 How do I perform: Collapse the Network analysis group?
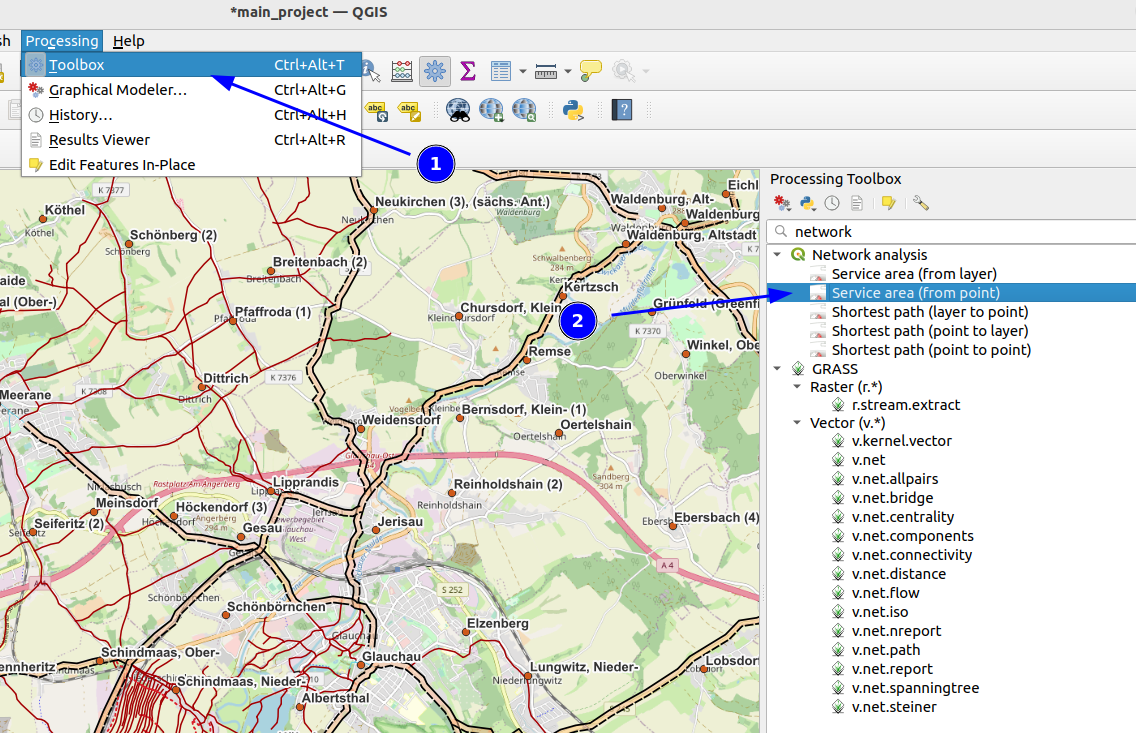point(777,254)
